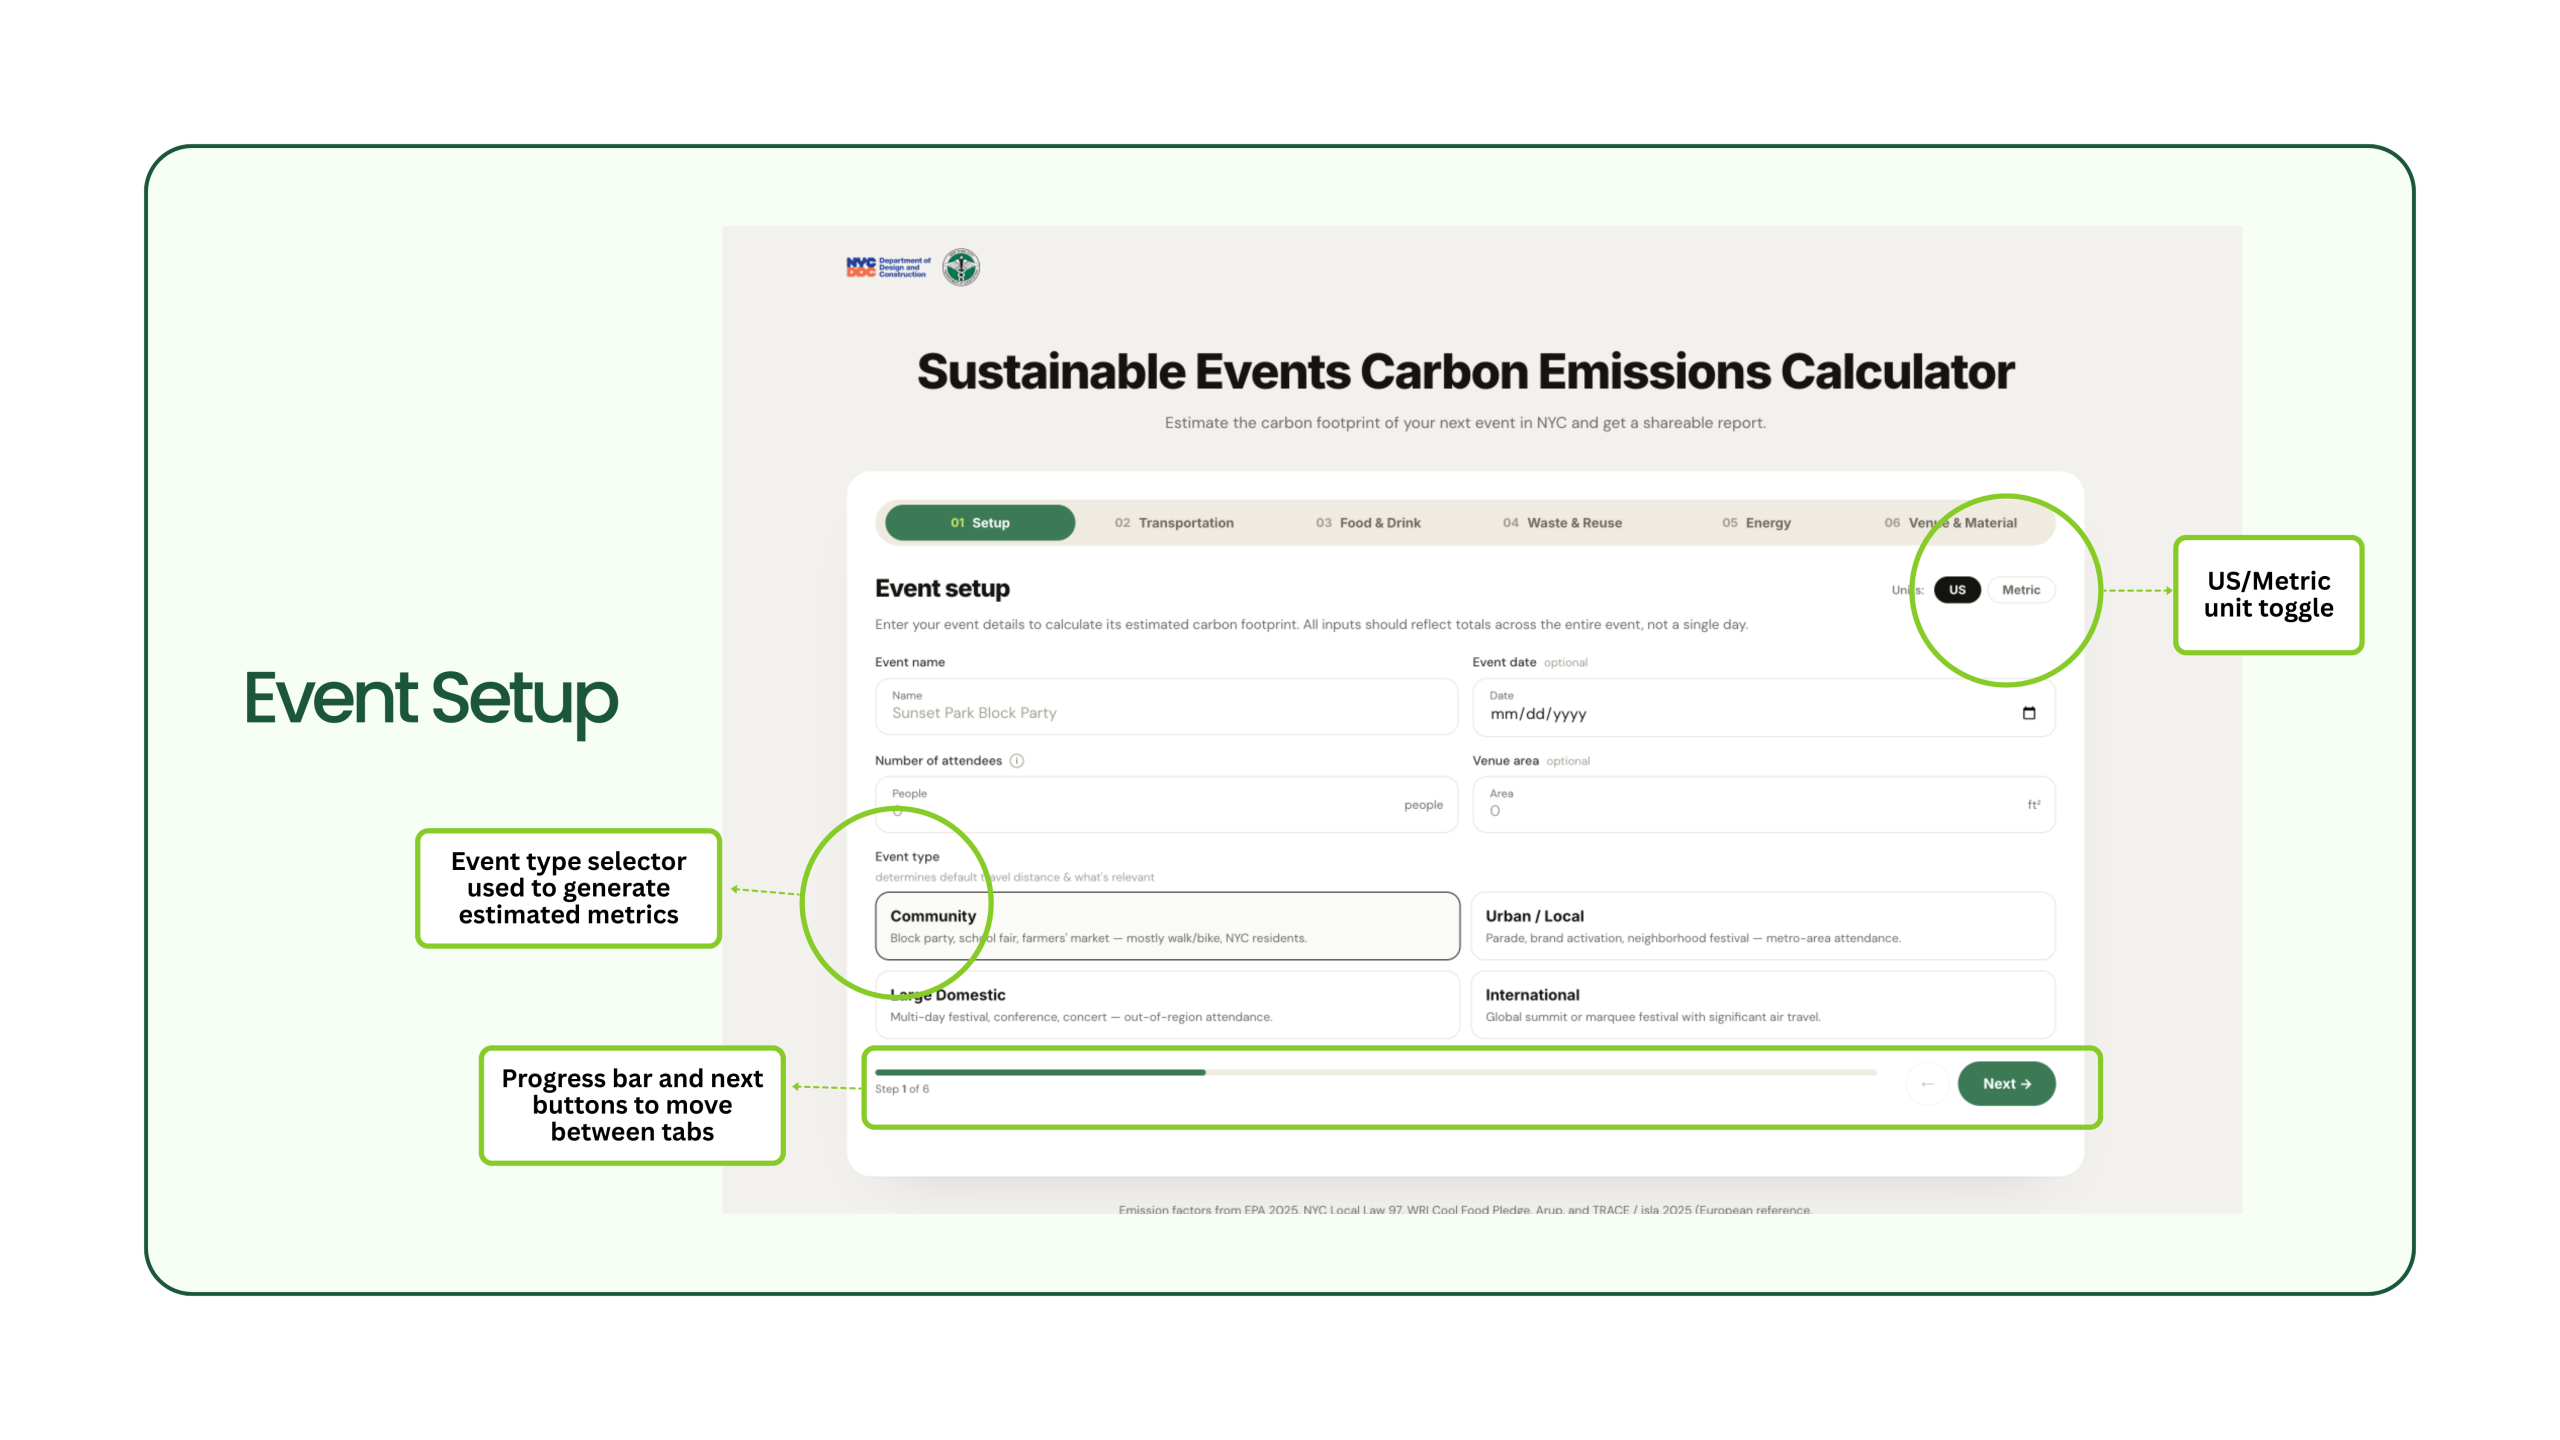Select the Urban / Local event type
Screen dimensions: 2560x1440
pyautogui.click(x=1763, y=926)
